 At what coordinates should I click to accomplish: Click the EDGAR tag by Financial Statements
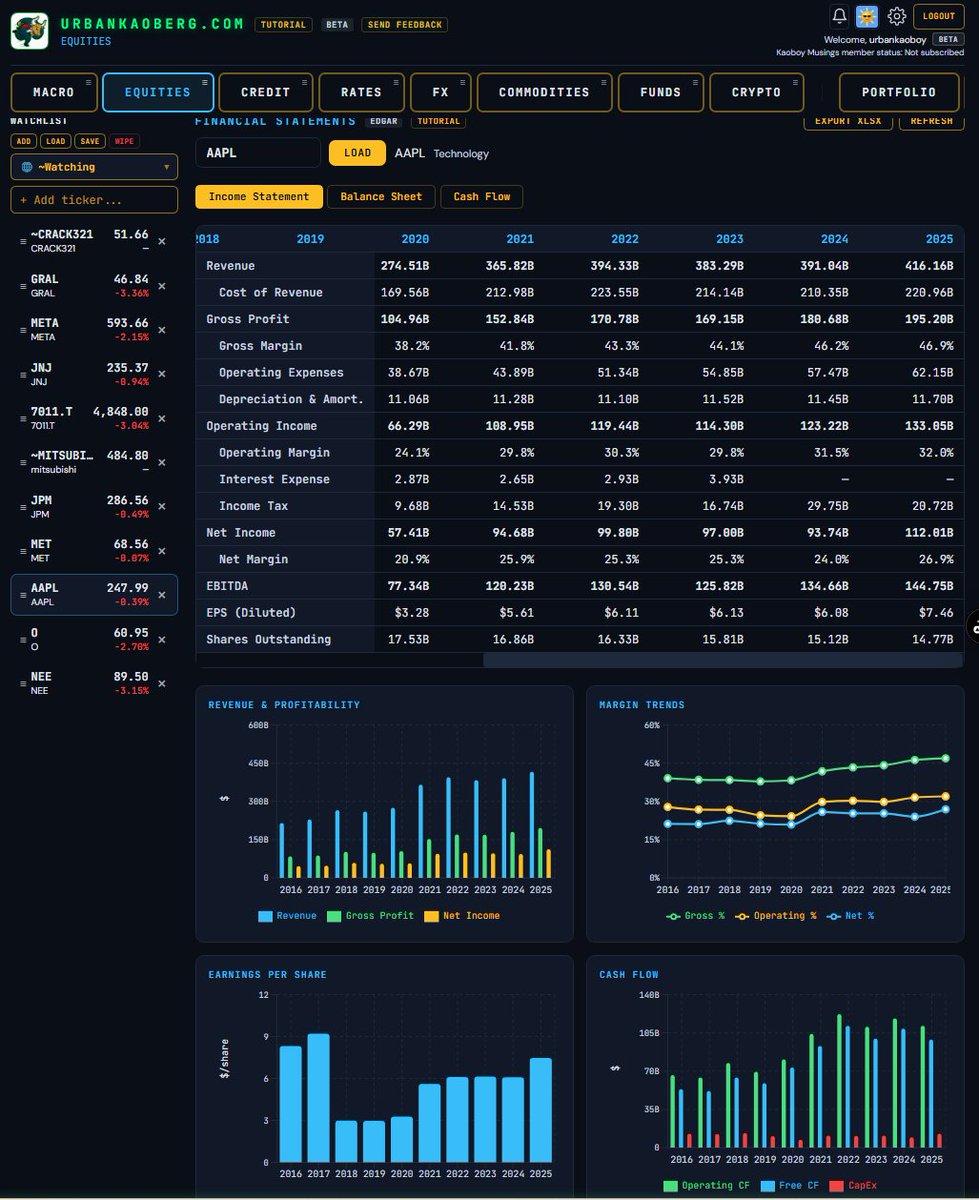pos(383,121)
